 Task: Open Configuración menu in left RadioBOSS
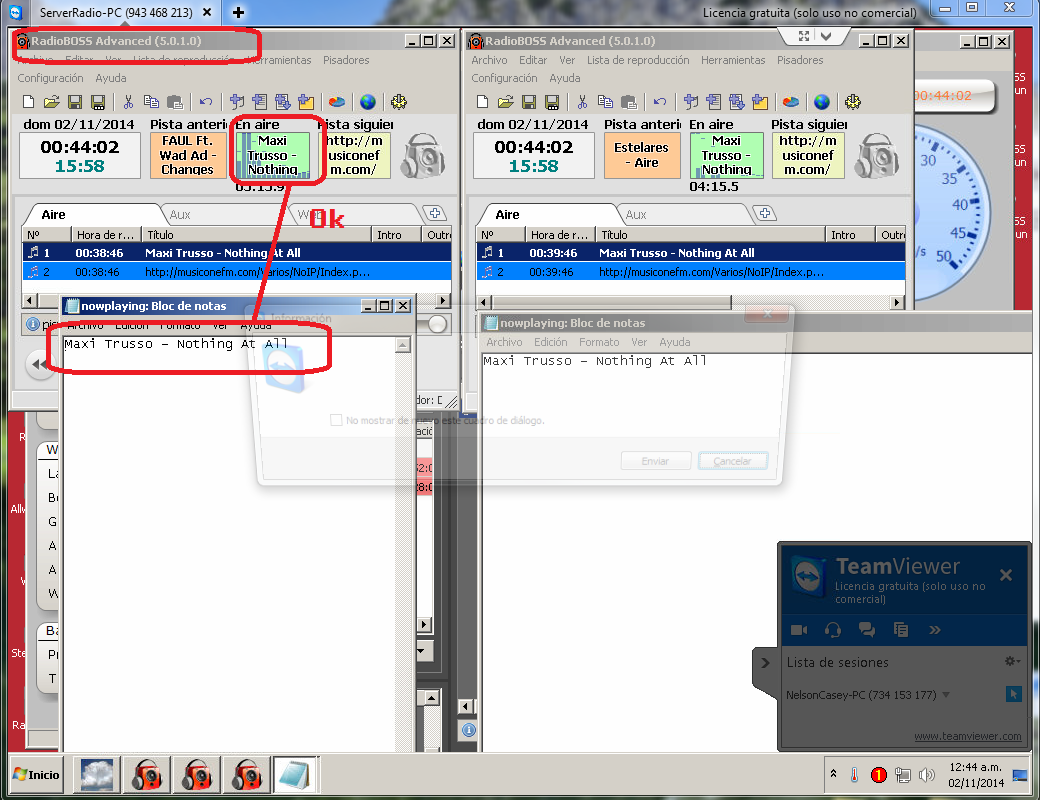50,78
